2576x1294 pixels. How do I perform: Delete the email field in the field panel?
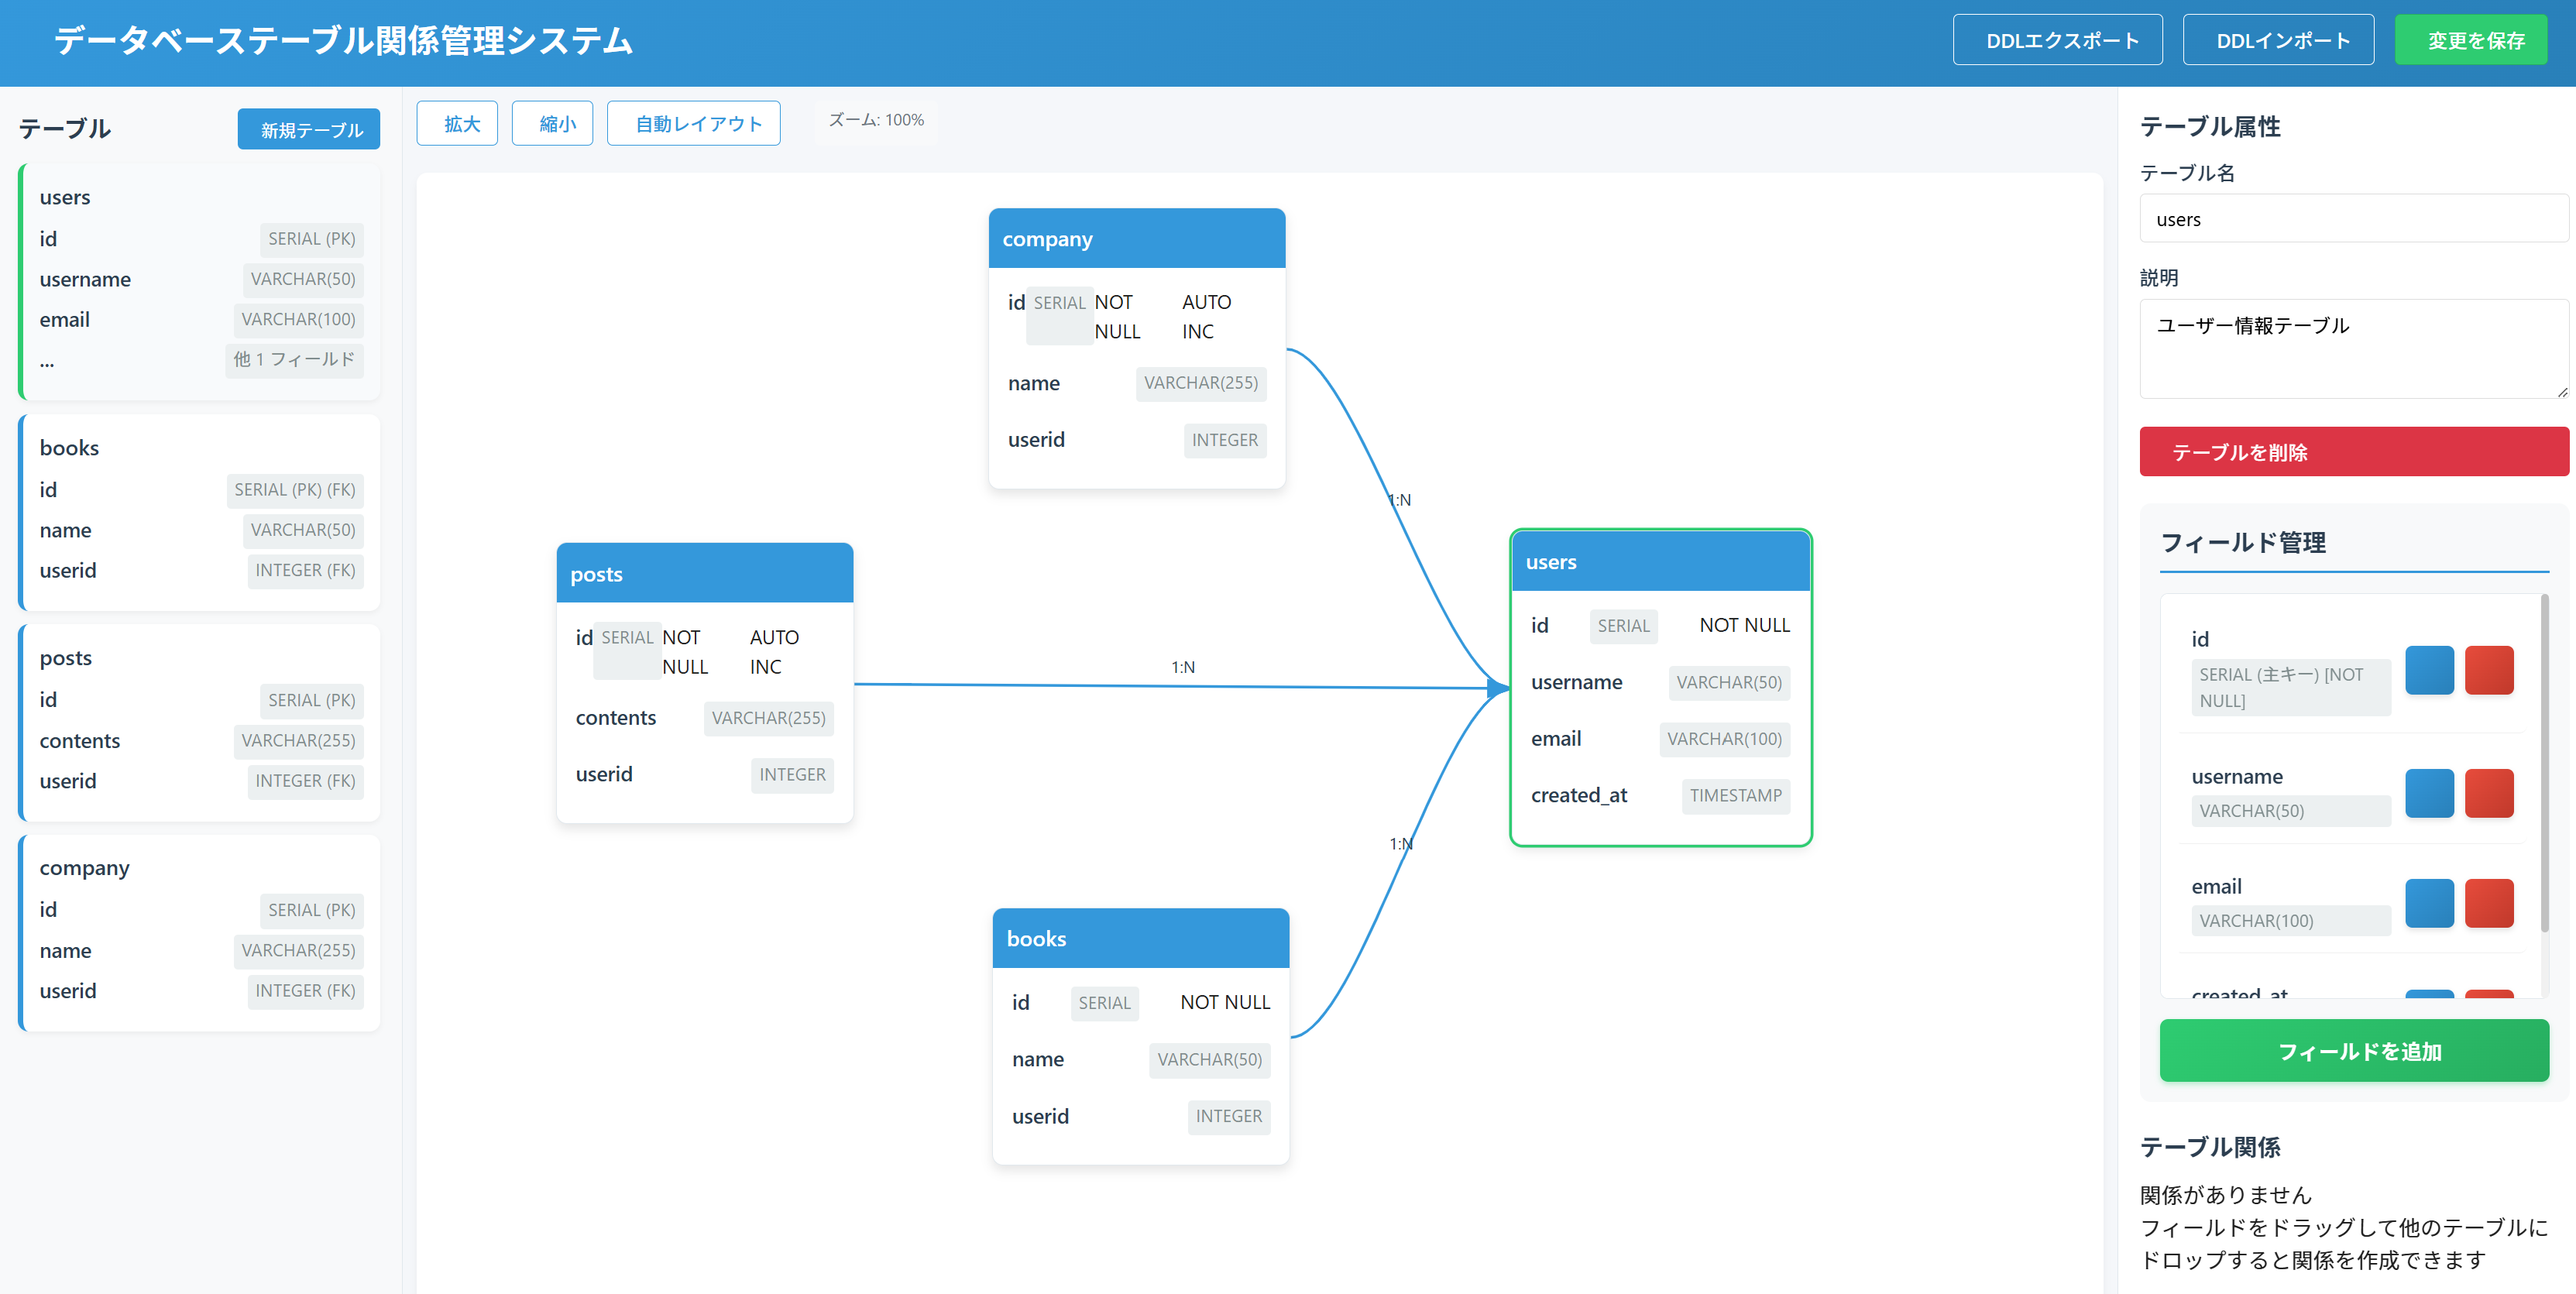tap(2491, 903)
